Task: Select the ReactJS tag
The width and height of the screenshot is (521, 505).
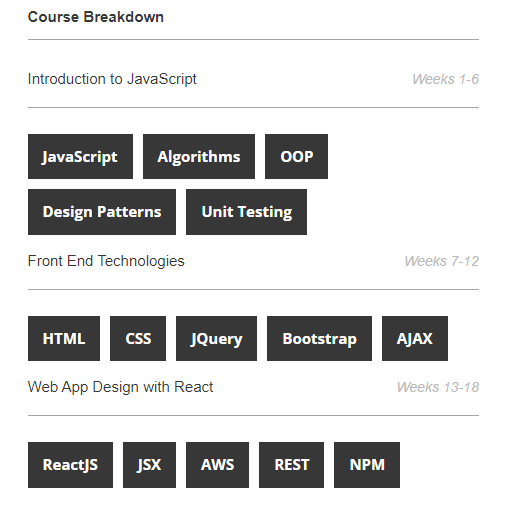Action: [70, 465]
